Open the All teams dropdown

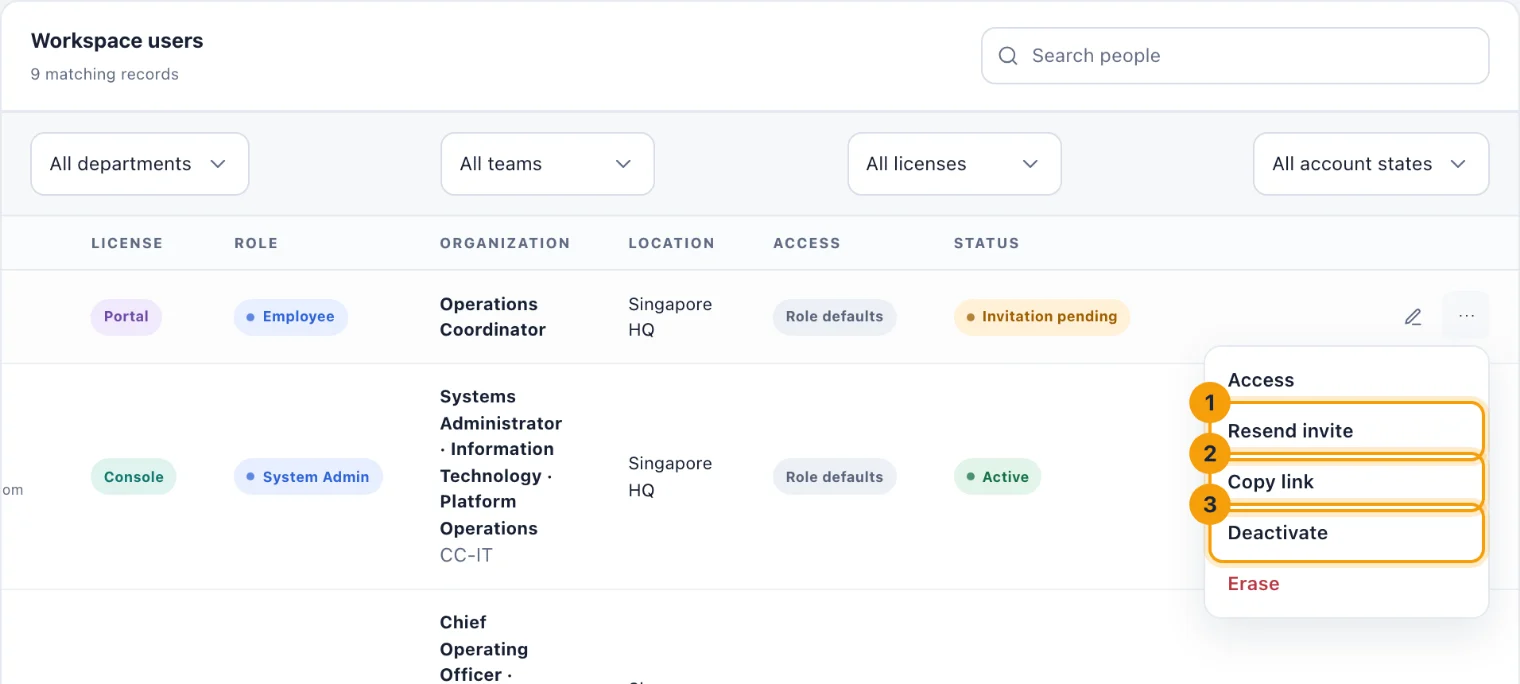click(547, 164)
